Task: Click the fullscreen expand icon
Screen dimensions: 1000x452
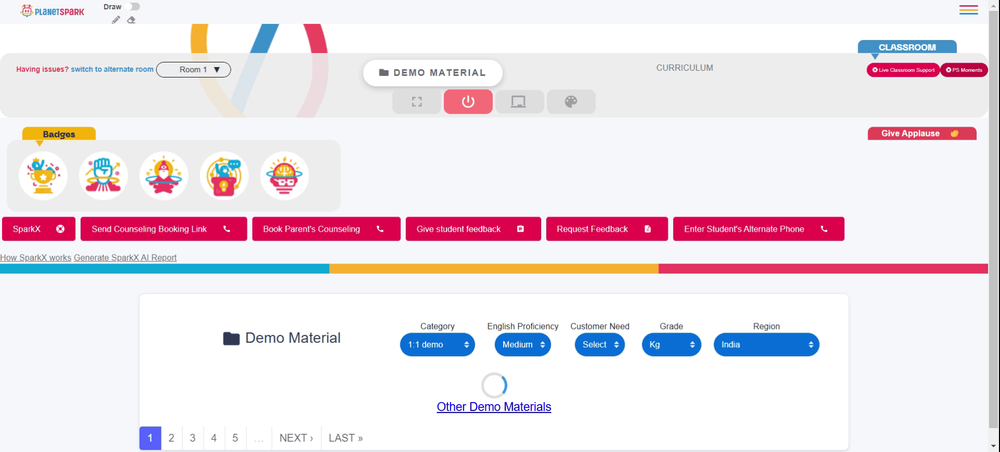Action: [416, 102]
